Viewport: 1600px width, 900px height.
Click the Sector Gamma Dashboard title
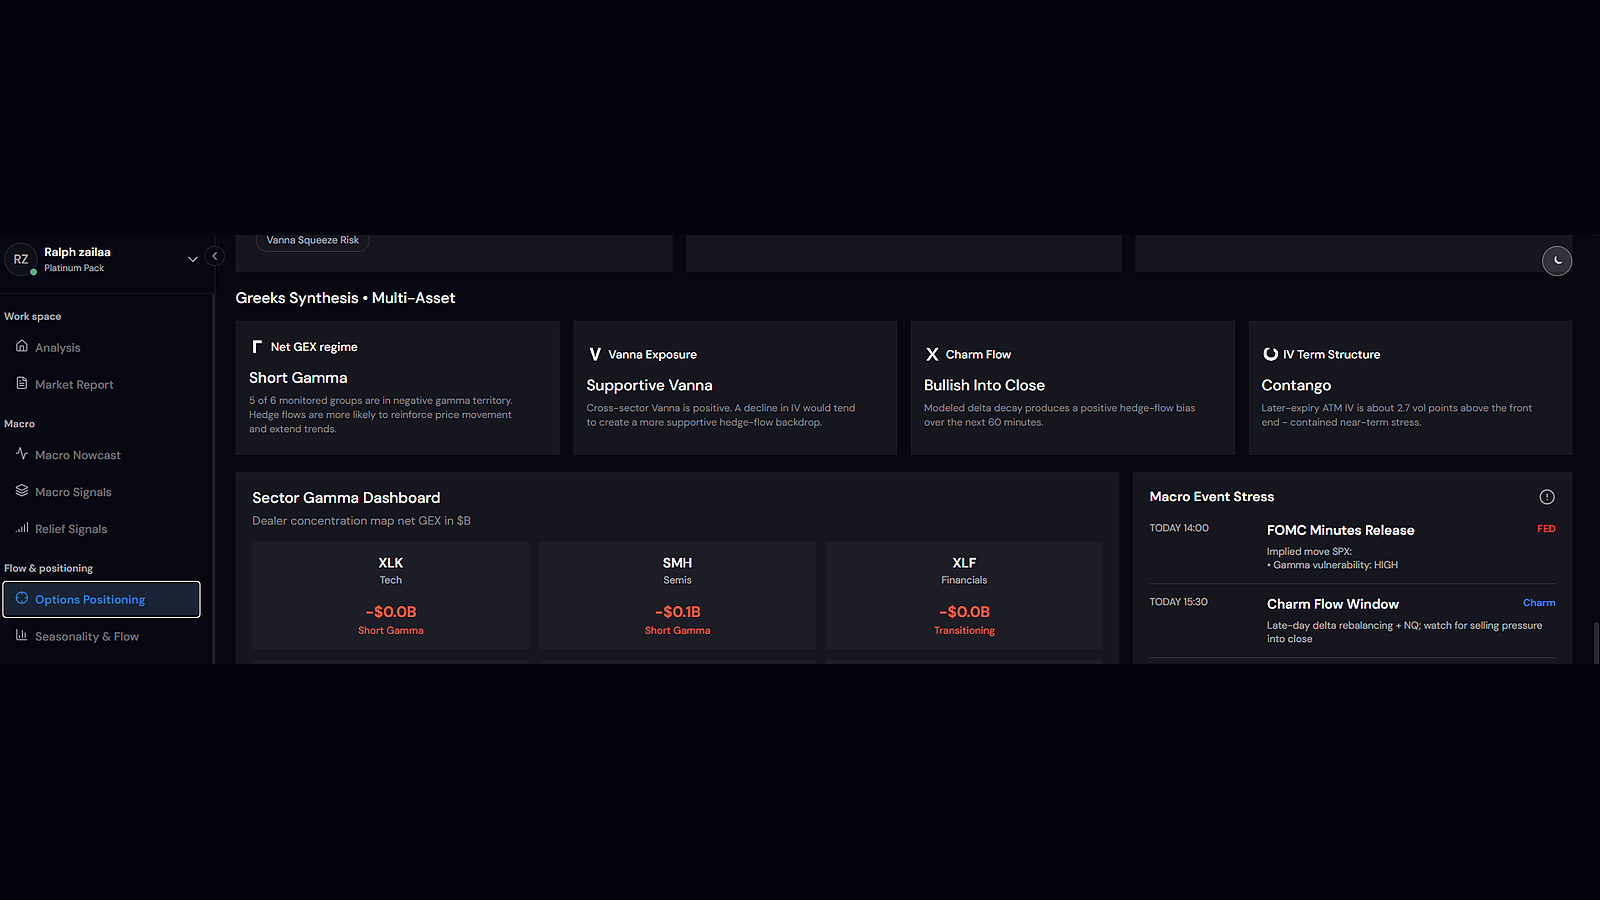coord(346,498)
